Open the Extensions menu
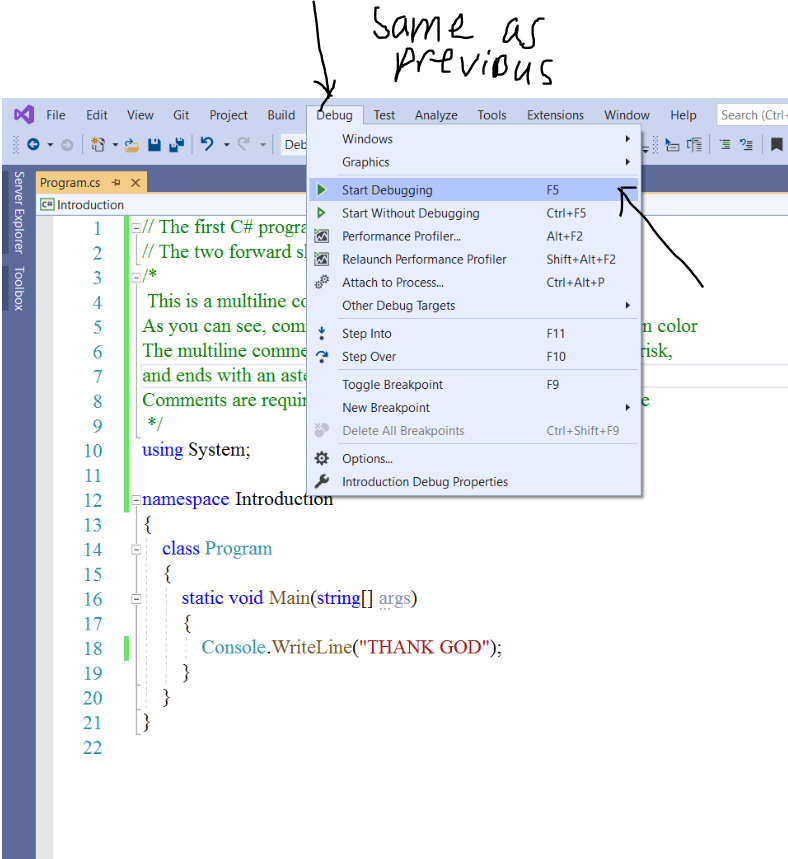The width and height of the screenshot is (788, 859). pos(555,115)
